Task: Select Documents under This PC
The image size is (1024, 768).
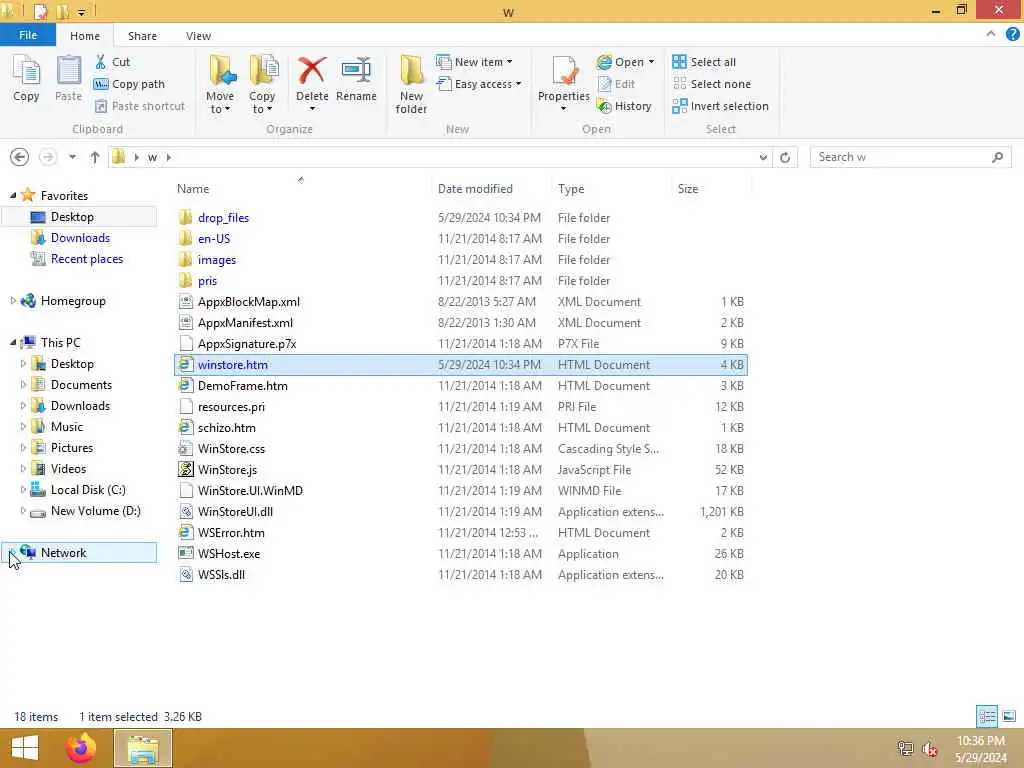Action: 81,385
